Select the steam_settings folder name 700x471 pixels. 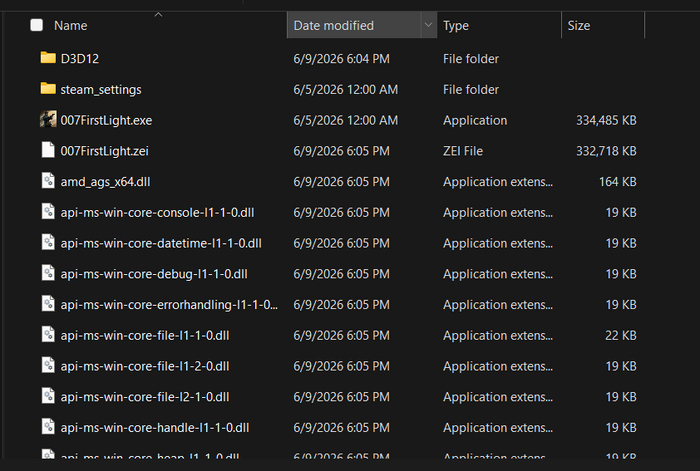(x=101, y=90)
